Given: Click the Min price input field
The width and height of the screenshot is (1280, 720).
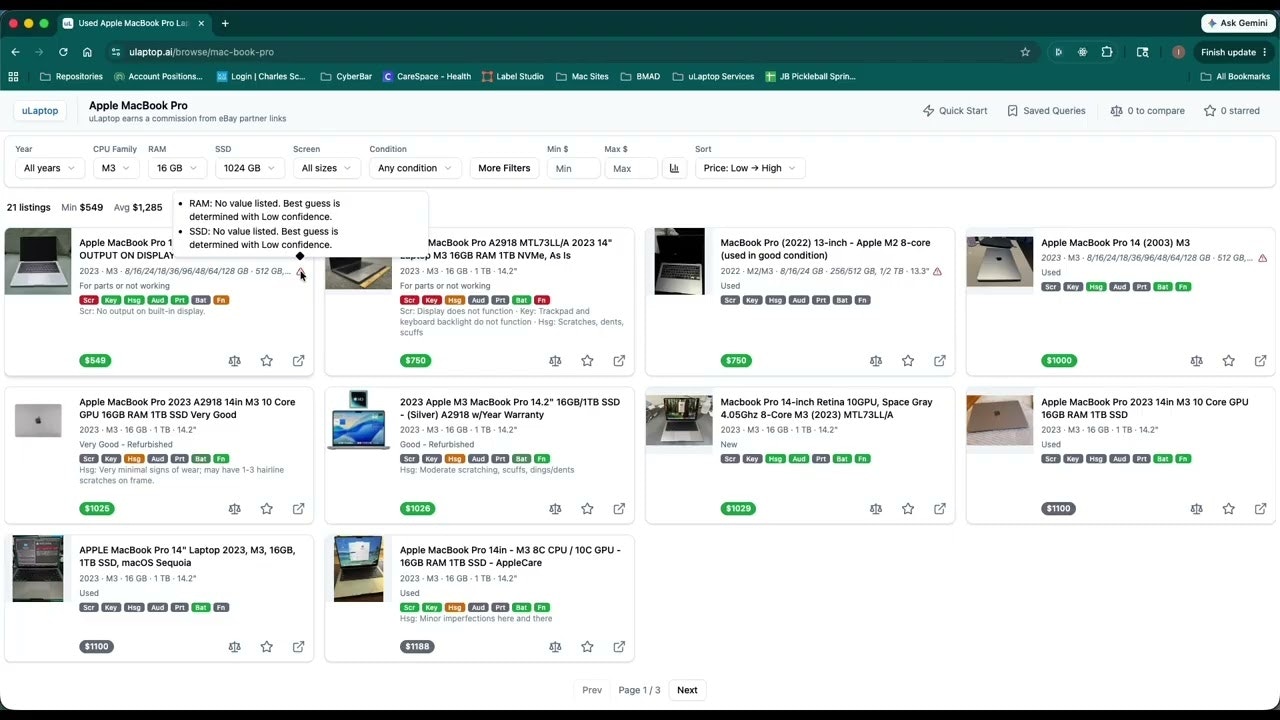Looking at the screenshot, I should pyautogui.click(x=573, y=168).
